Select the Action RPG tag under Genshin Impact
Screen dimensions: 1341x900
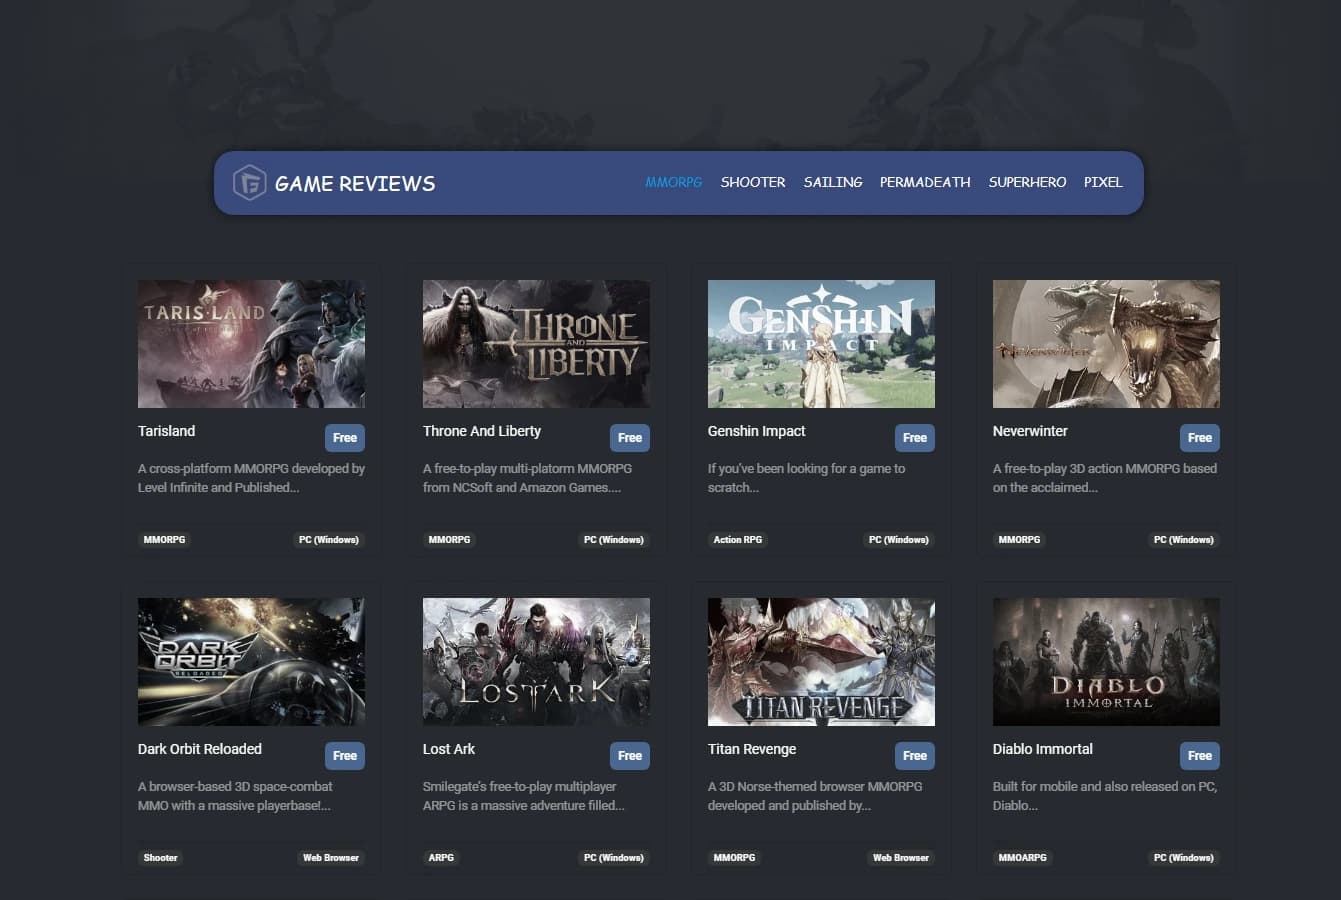tap(737, 539)
